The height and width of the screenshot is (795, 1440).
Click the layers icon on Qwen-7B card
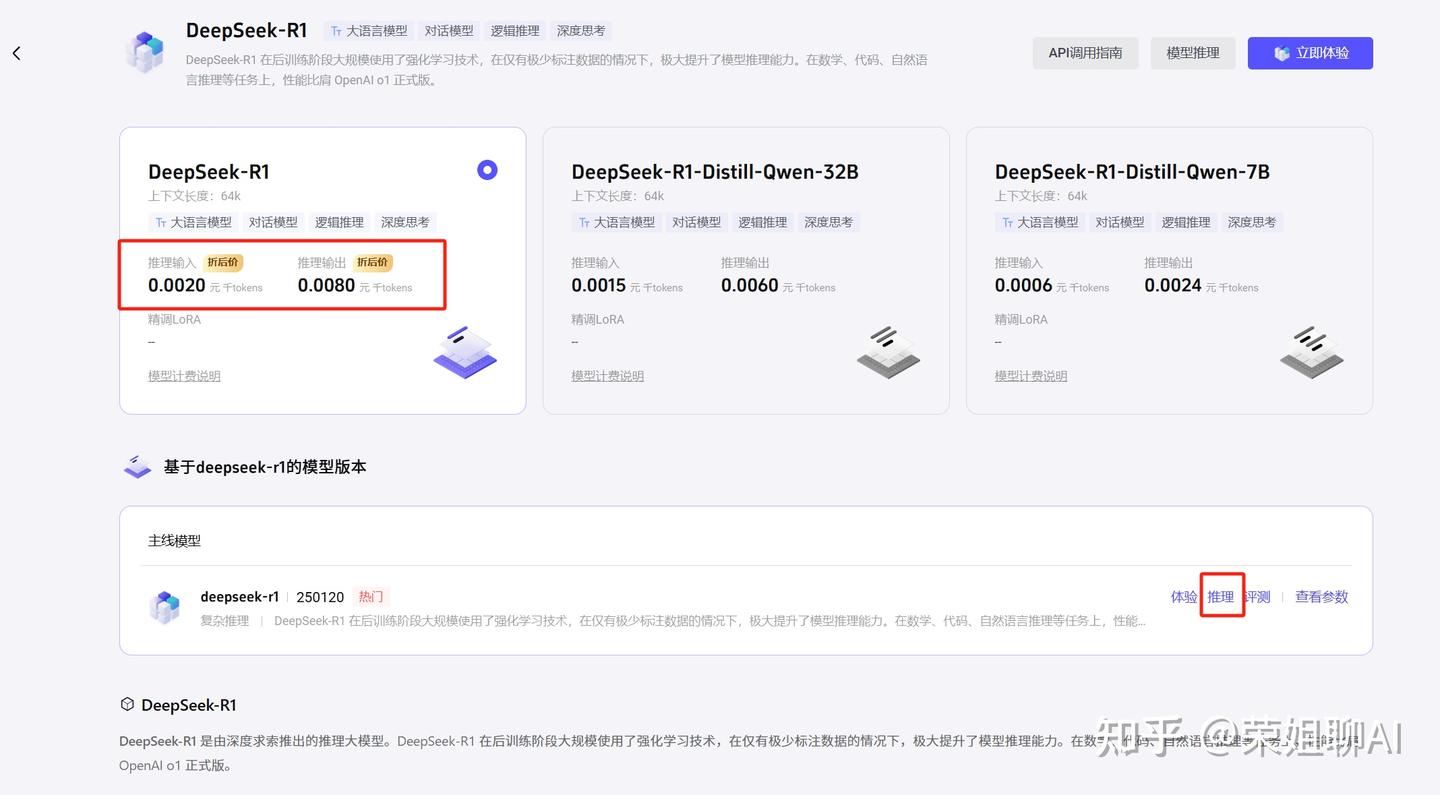pyautogui.click(x=1311, y=352)
